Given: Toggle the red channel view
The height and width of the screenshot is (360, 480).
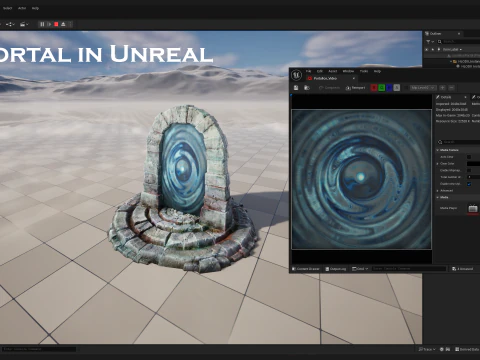Looking at the screenshot, I should pyautogui.click(x=374, y=88).
